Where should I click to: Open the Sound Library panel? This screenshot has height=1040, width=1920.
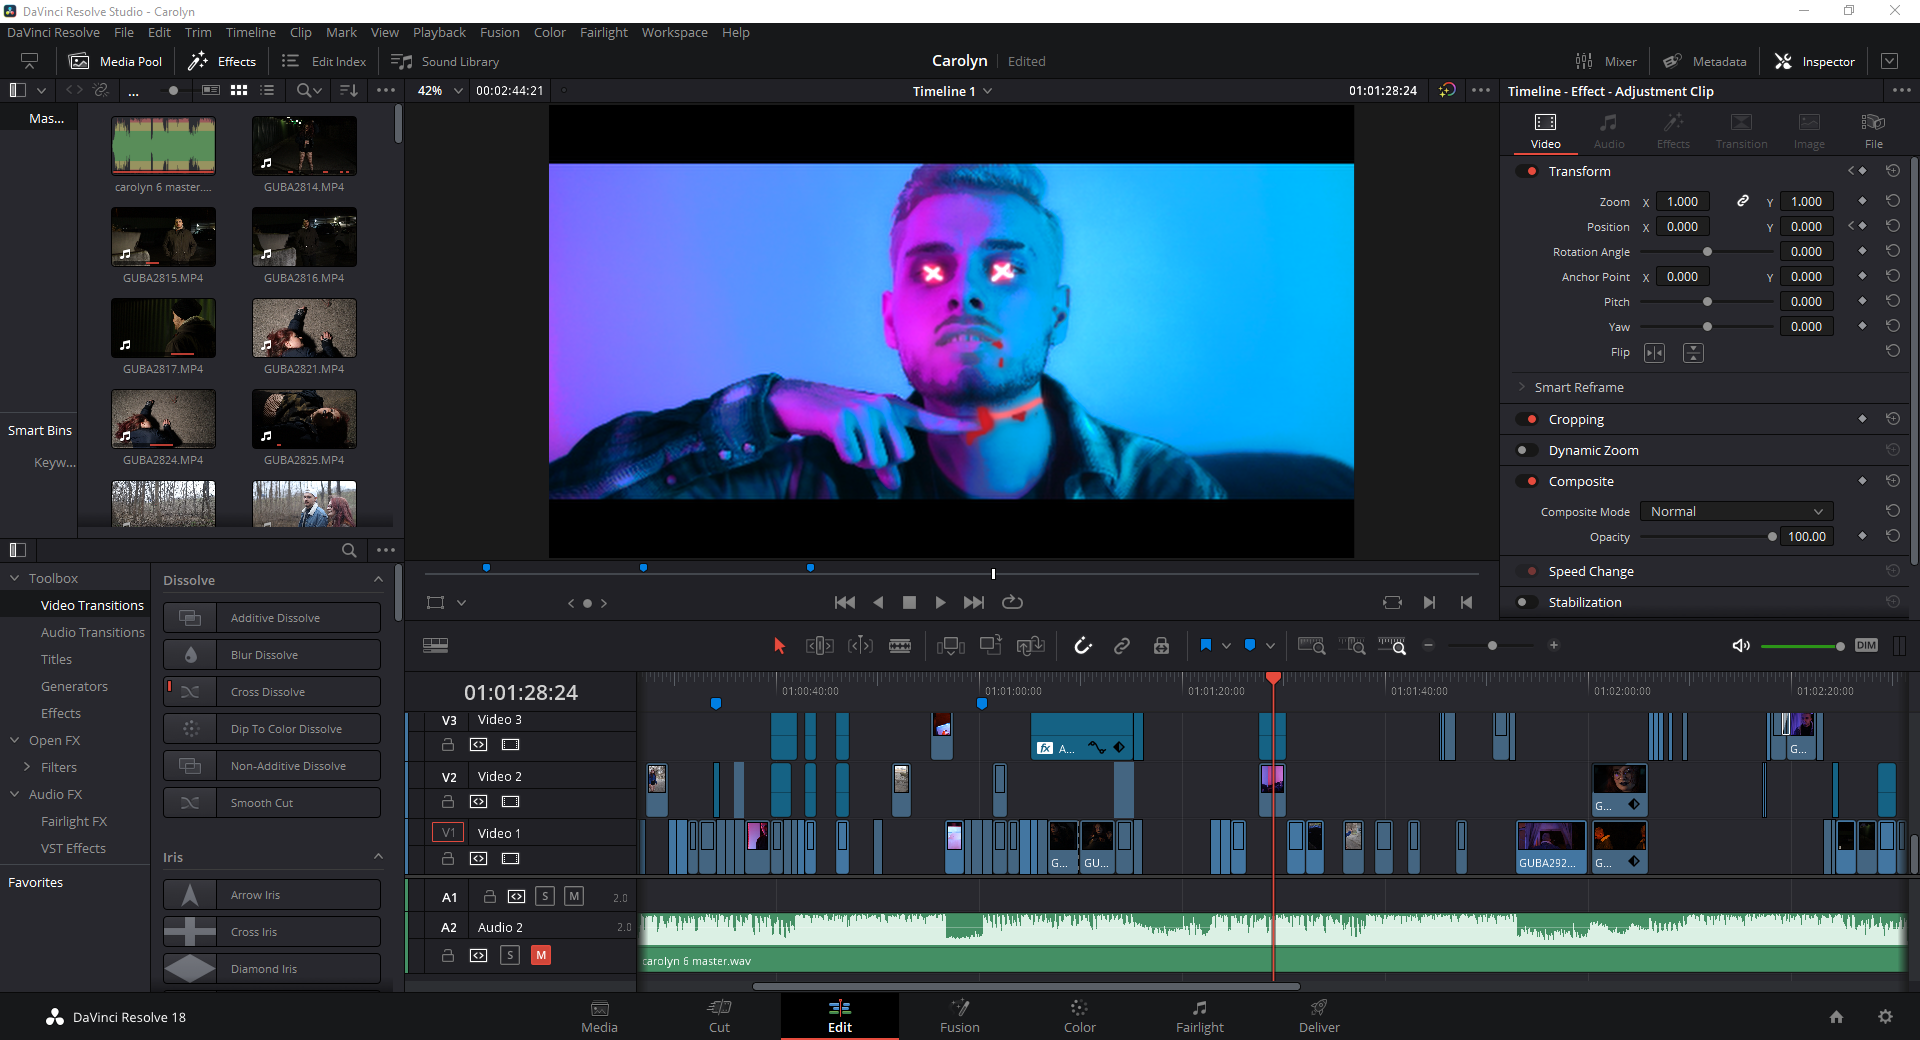[445, 61]
